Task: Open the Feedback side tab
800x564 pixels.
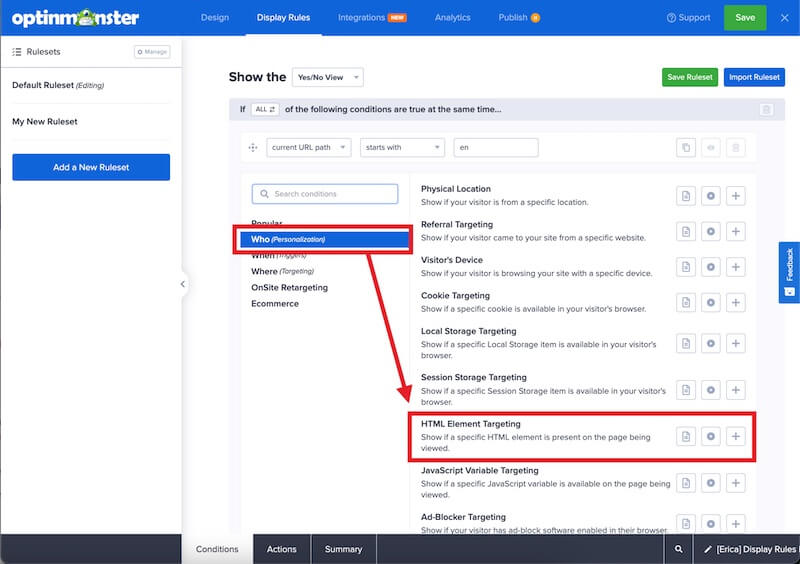Action: (x=789, y=272)
